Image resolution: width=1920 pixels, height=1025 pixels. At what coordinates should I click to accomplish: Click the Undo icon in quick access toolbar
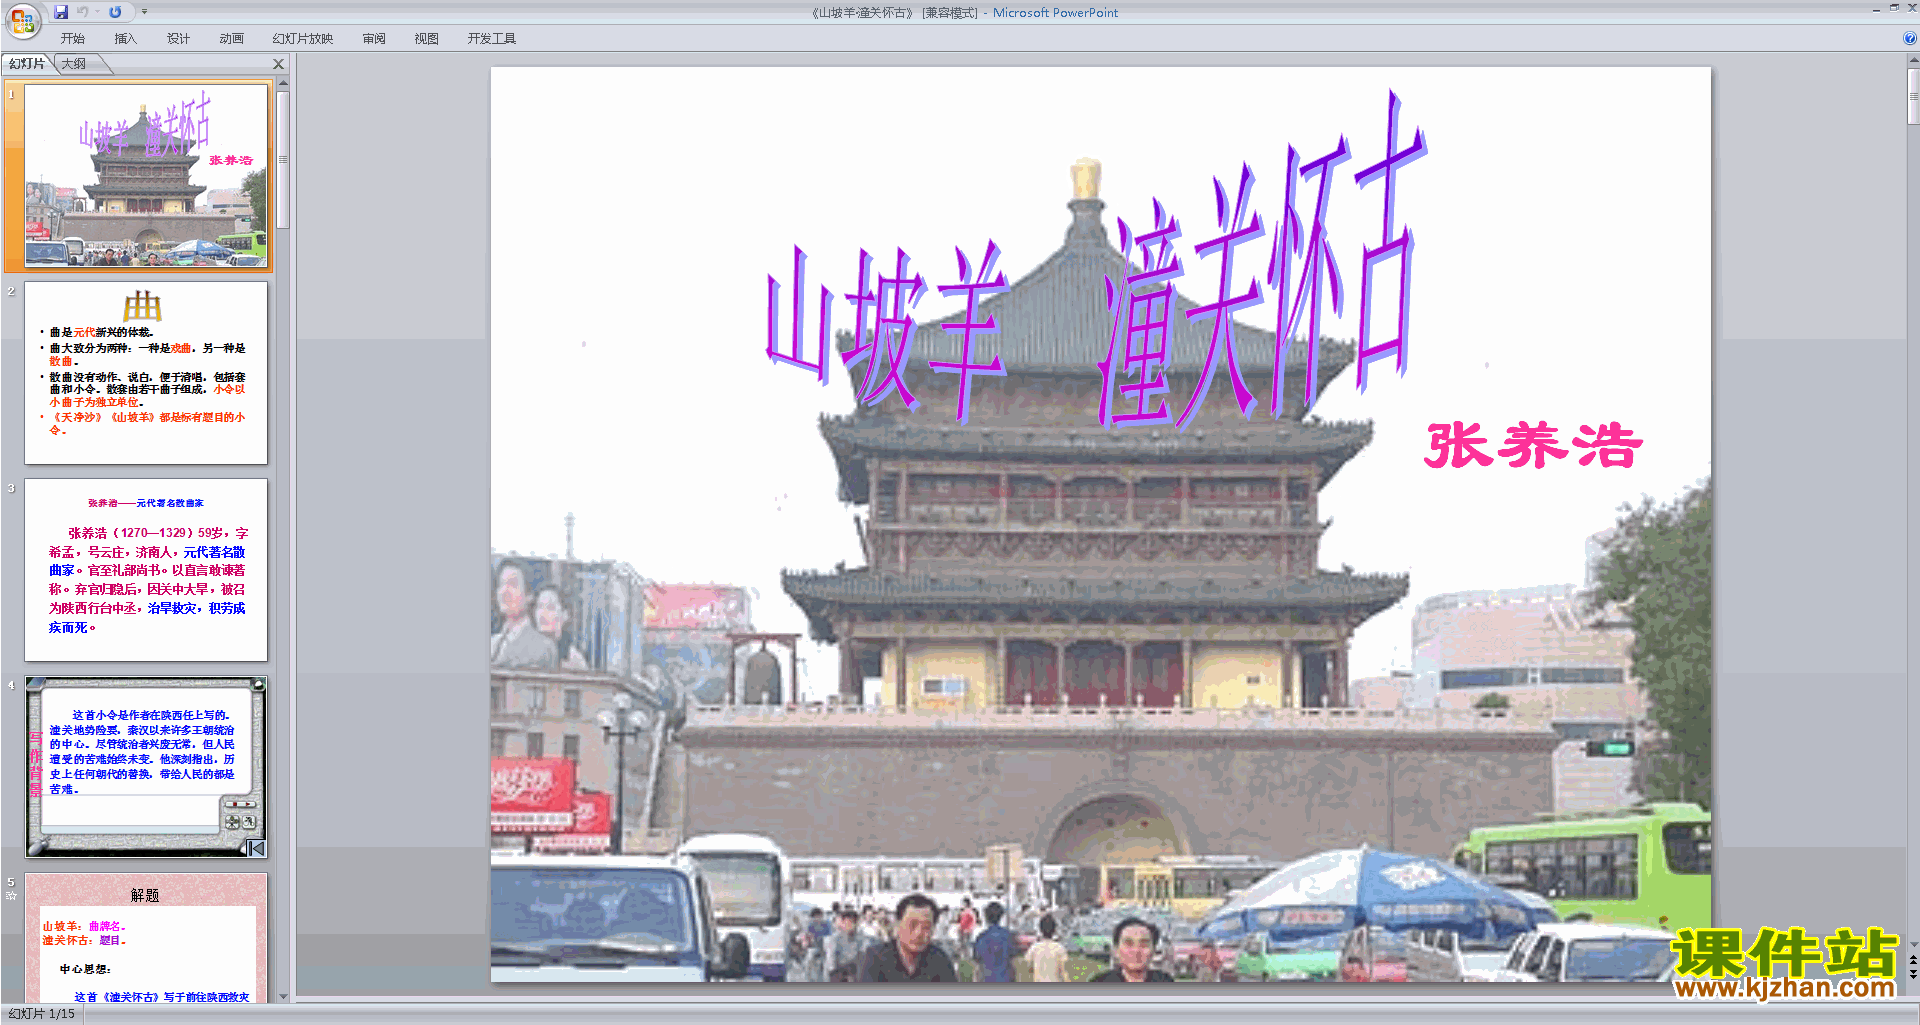click(83, 12)
